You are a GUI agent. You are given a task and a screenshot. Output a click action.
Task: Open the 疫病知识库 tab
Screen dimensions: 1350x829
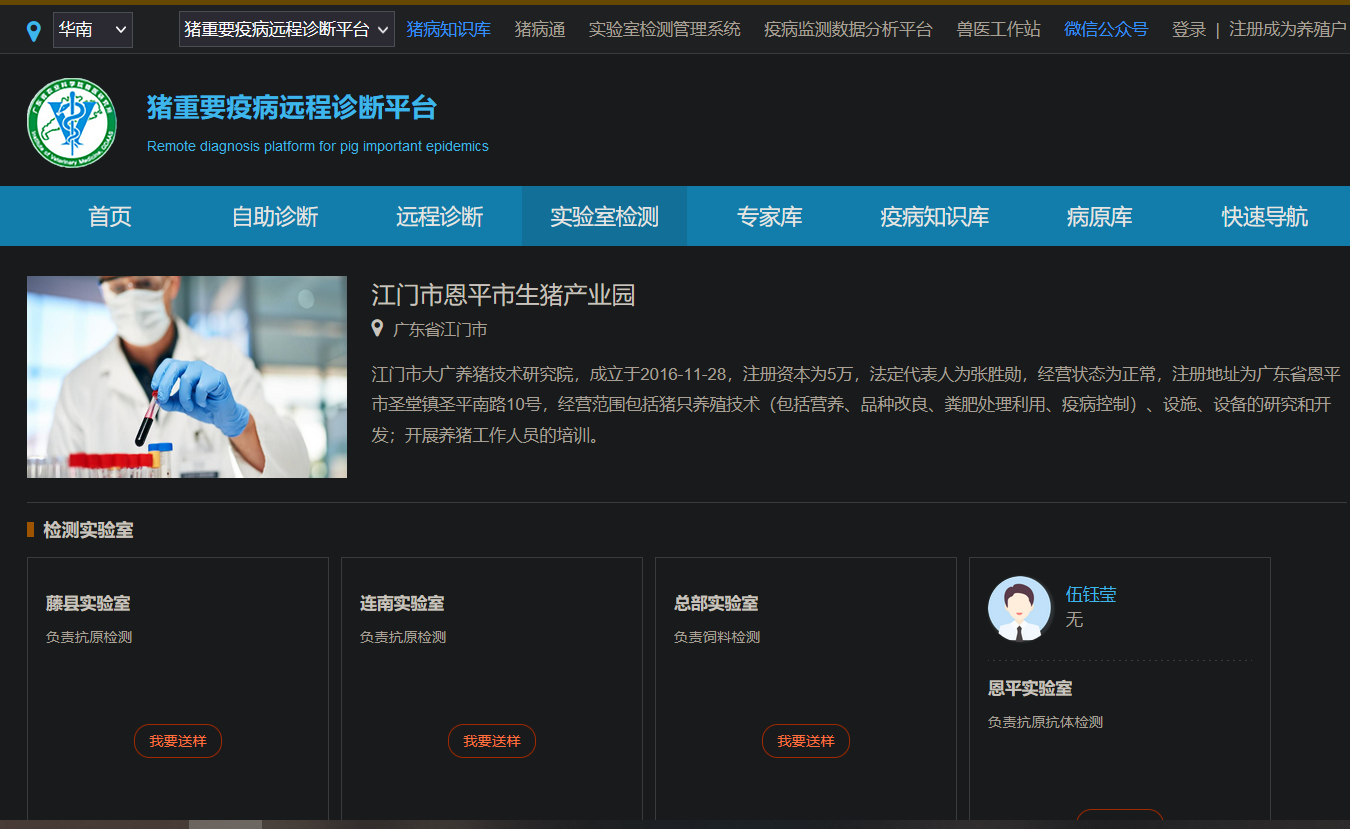click(934, 216)
